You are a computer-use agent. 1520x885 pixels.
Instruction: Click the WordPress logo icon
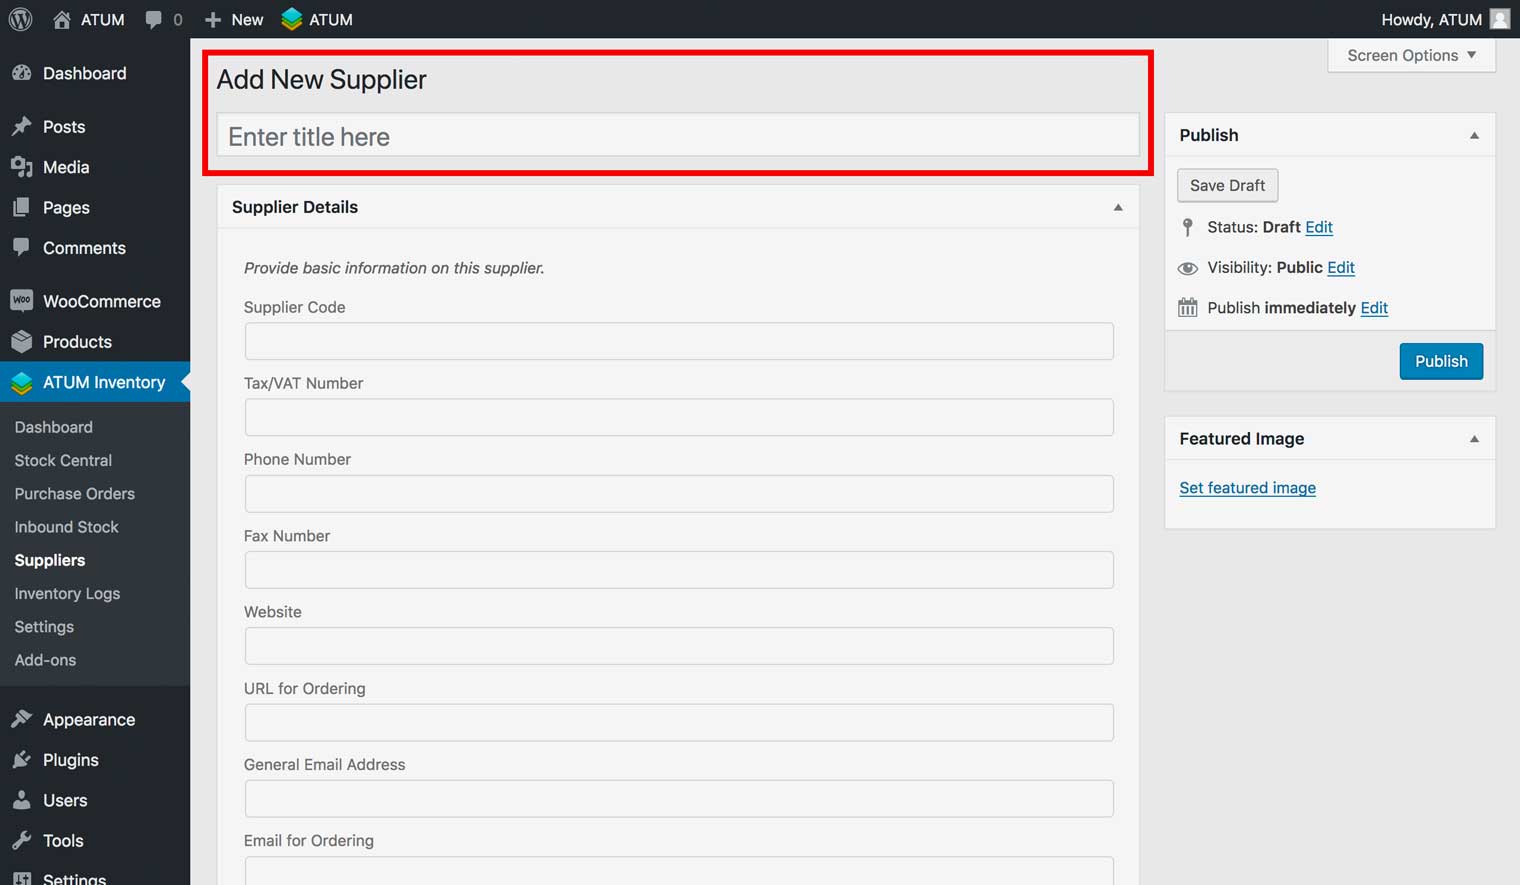(20, 19)
